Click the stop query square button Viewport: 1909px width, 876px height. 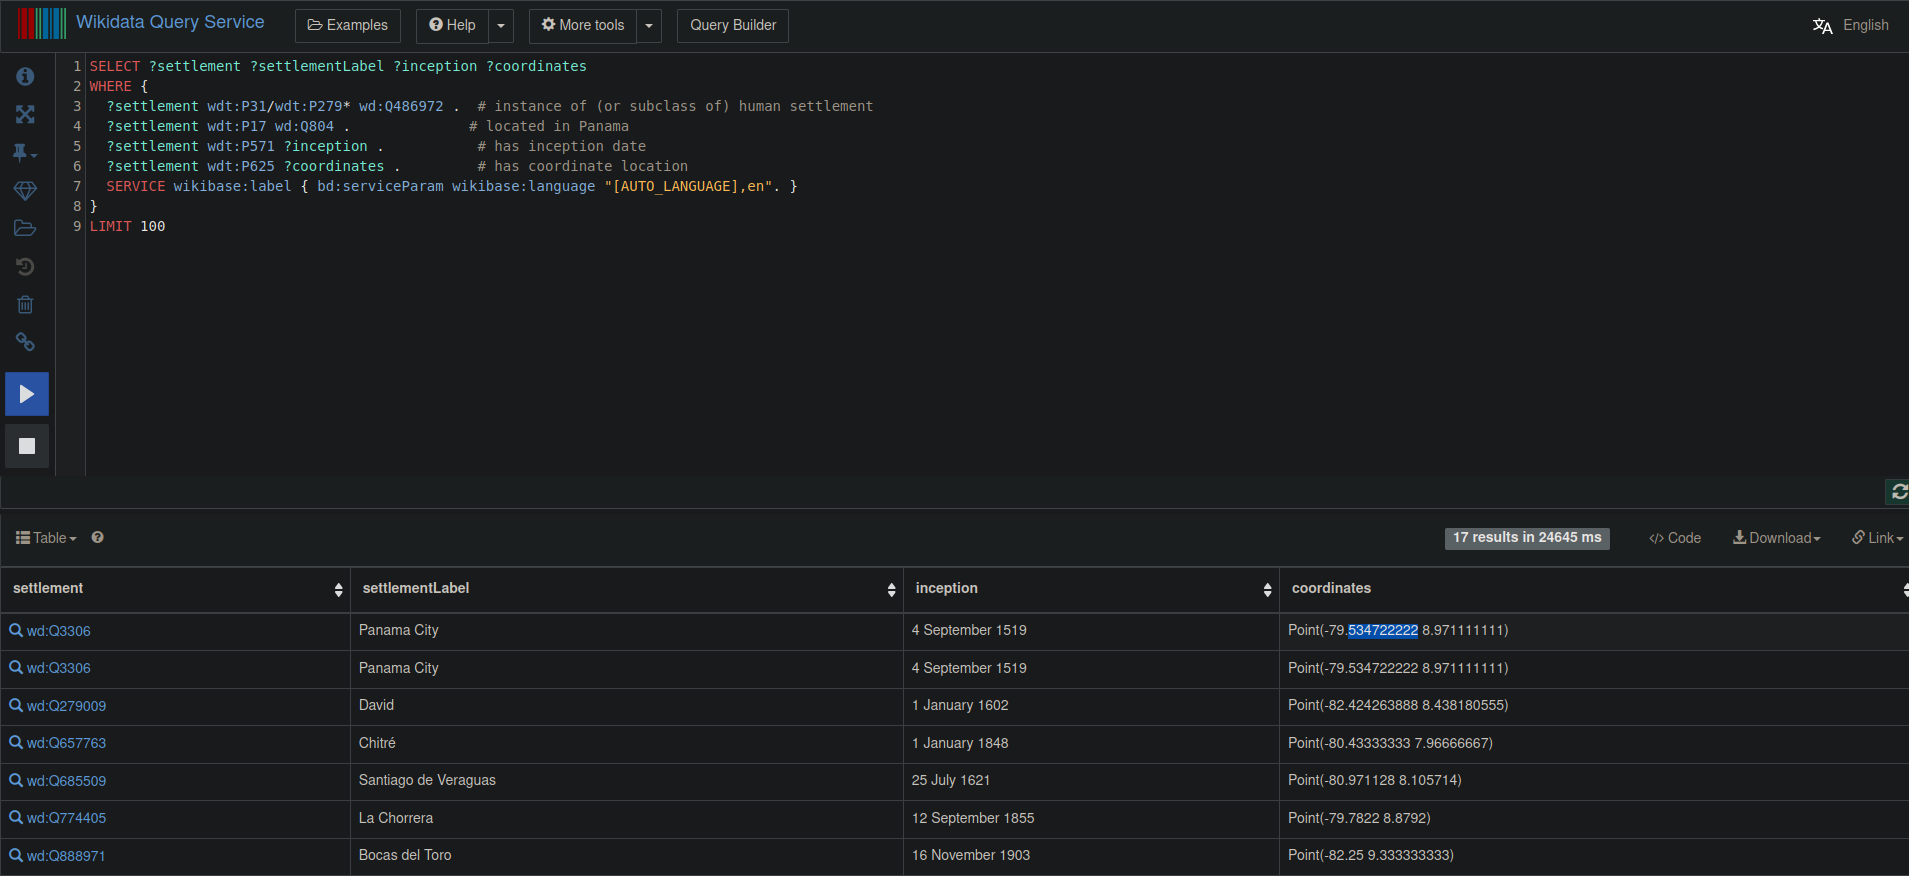point(27,446)
